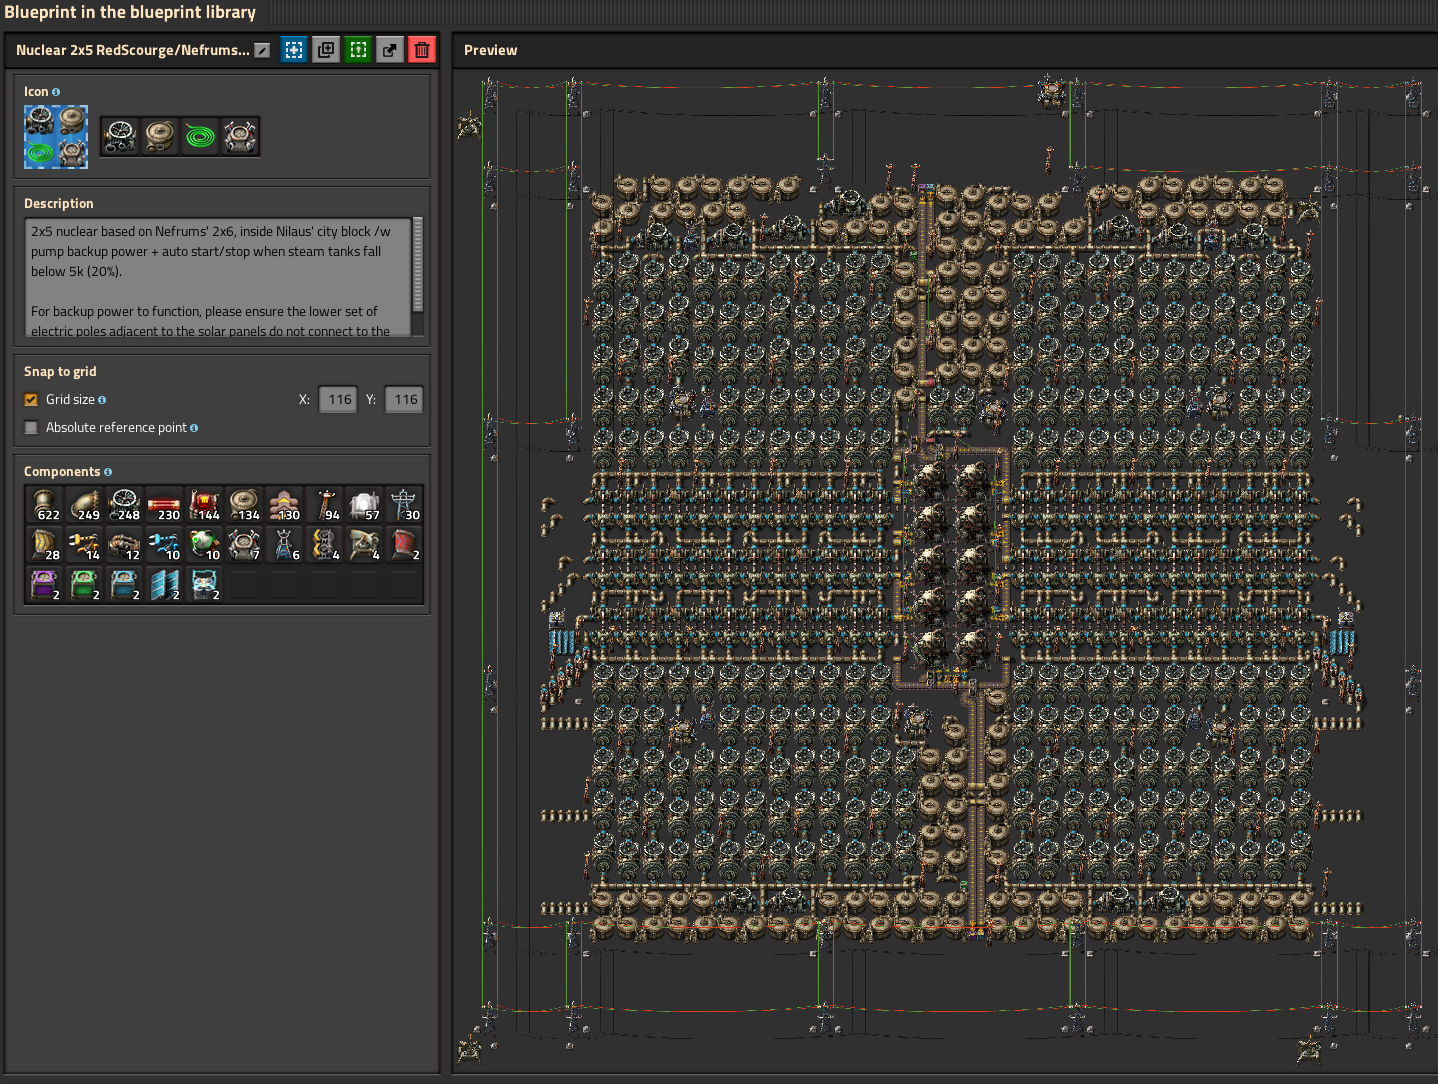Click the blue select new contents button
Image resolution: width=1438 pixels, height=1084 pixels.
(x=294, y=50)
